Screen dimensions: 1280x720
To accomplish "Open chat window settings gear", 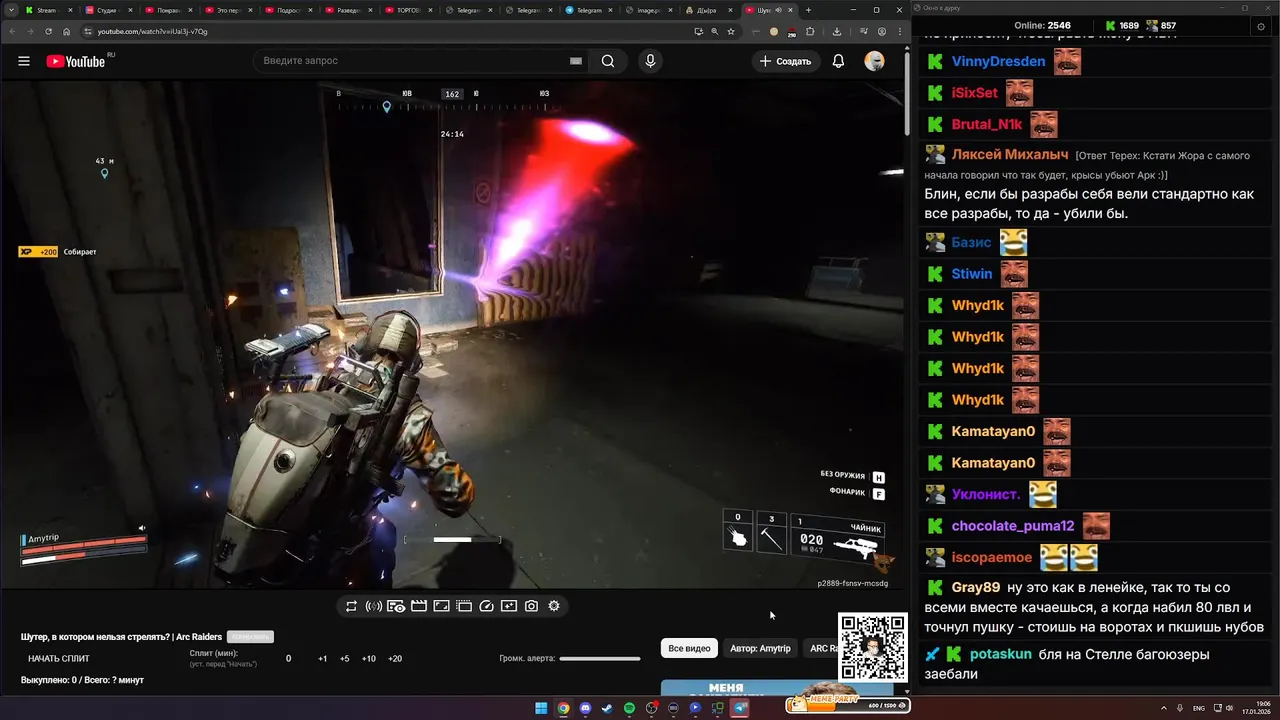I will 1260,27.
